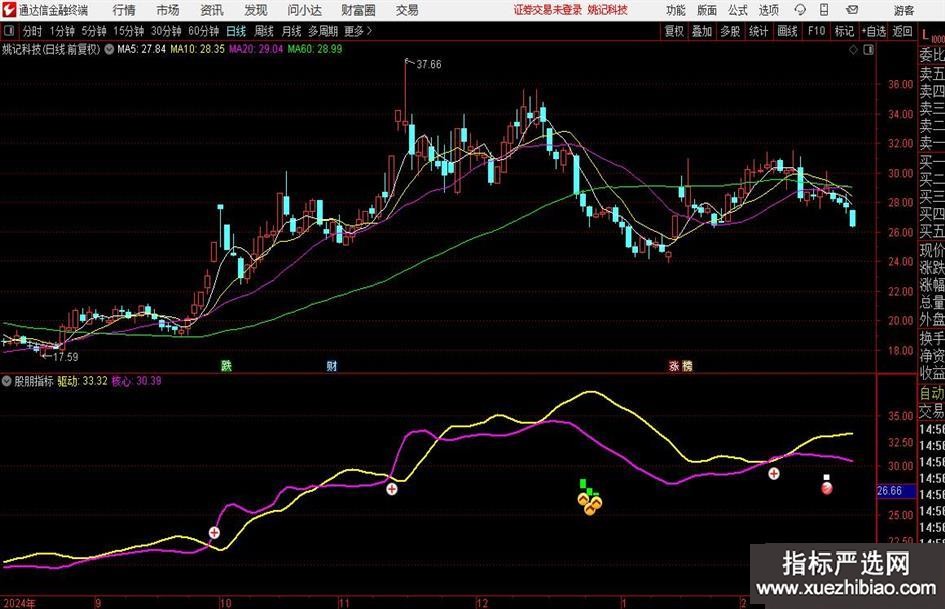
Task: Click the 37.66 high price label
Action: click(x=429, y=65)
